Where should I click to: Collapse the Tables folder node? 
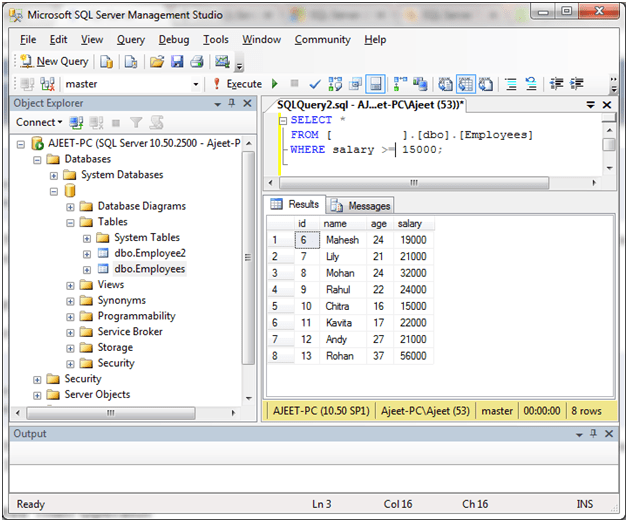(x=71, y=222)
